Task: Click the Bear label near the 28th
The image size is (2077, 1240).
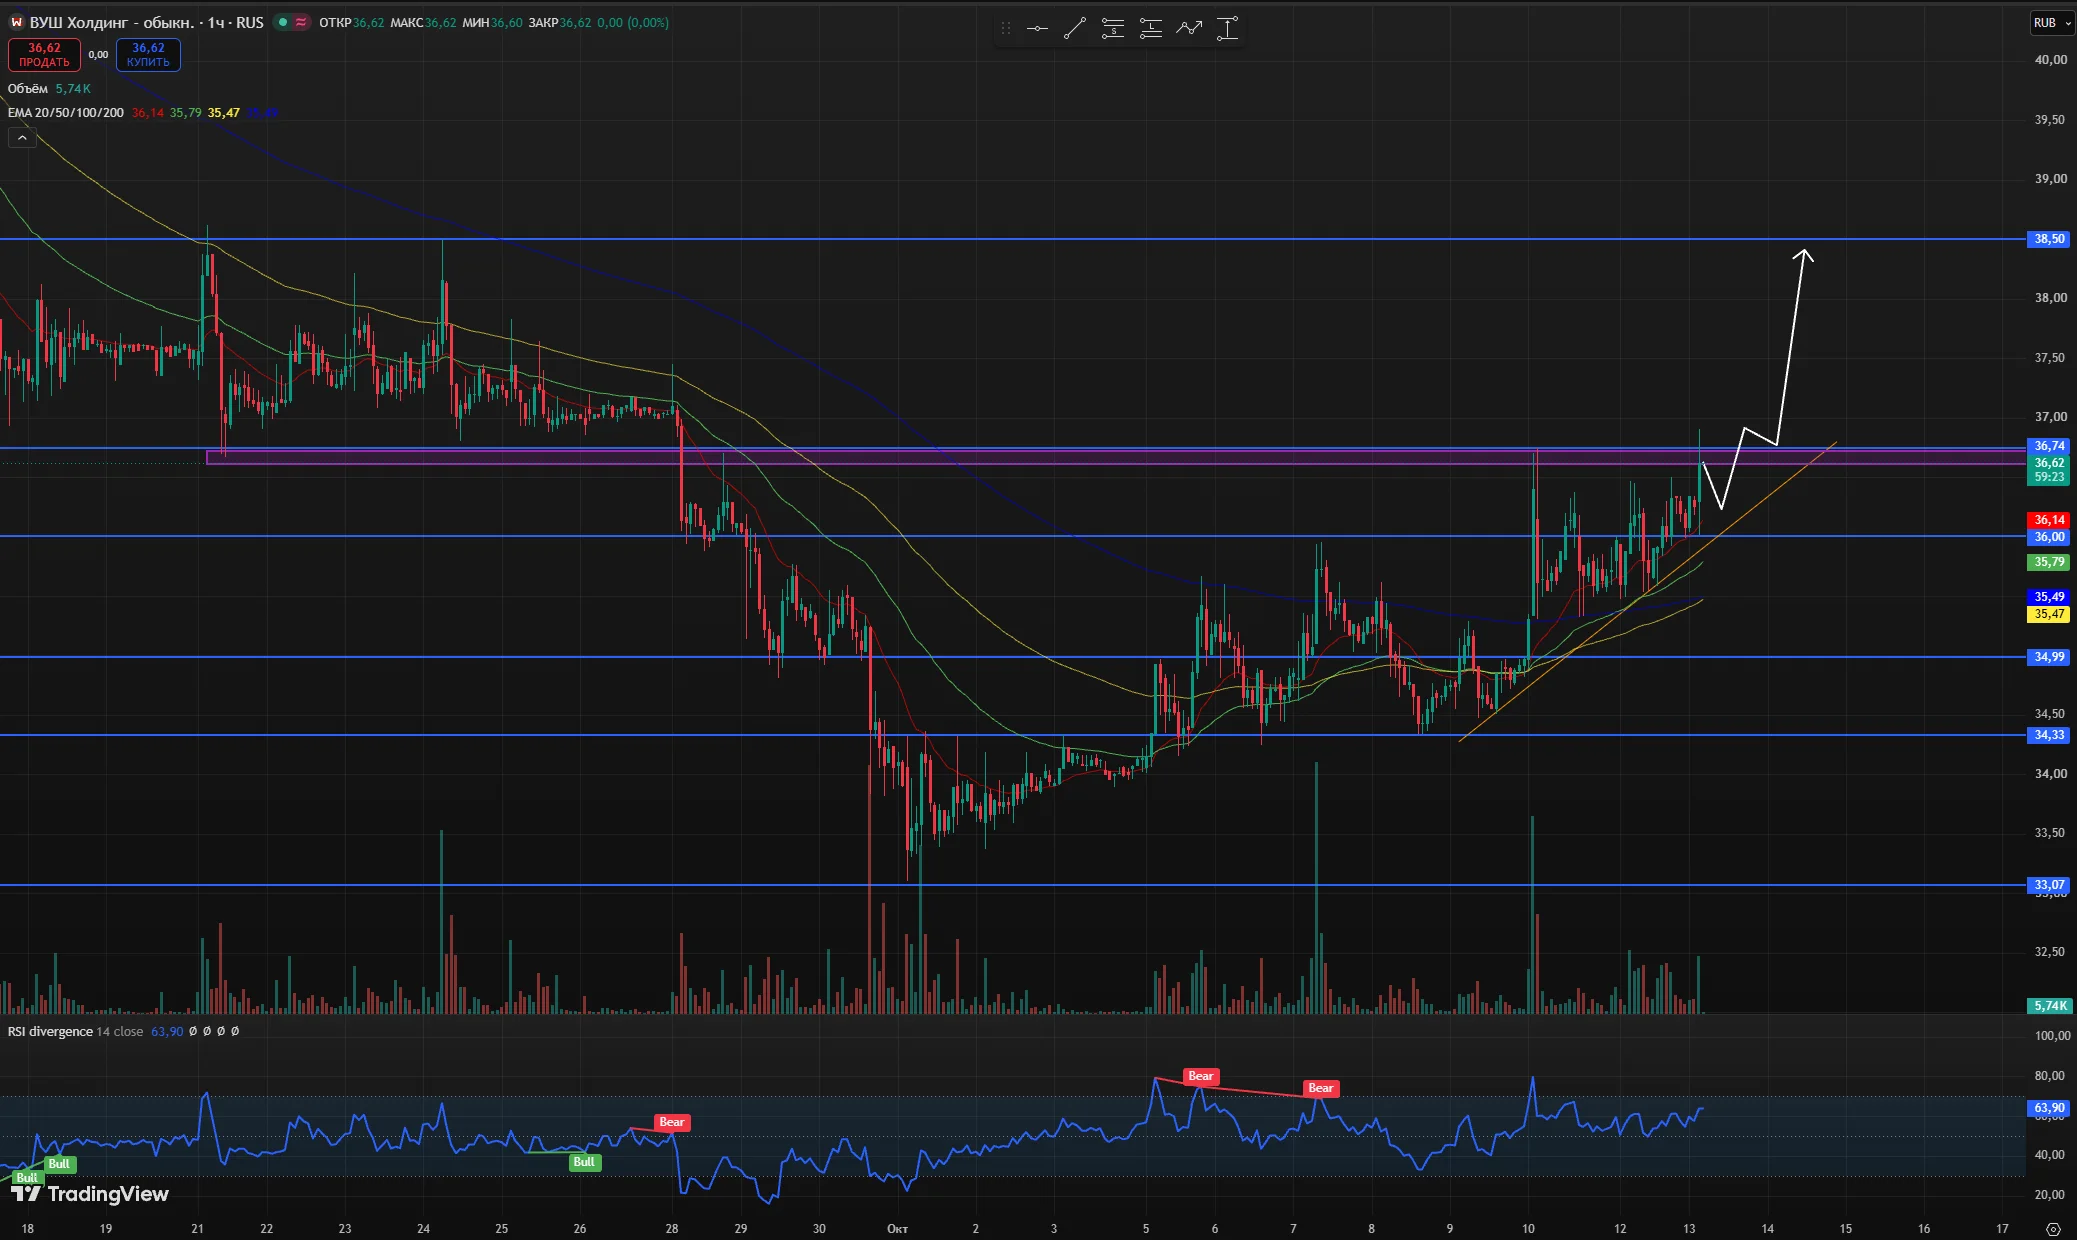Action: click(x=672, y=1122)
